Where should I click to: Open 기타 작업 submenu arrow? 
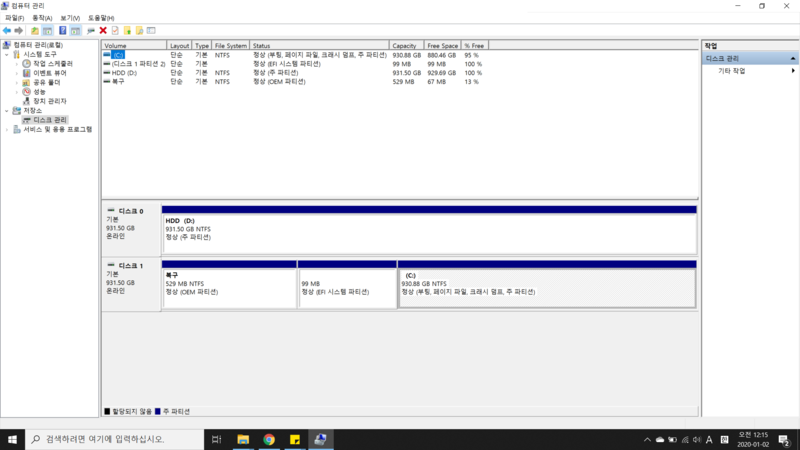coord(793,71)
